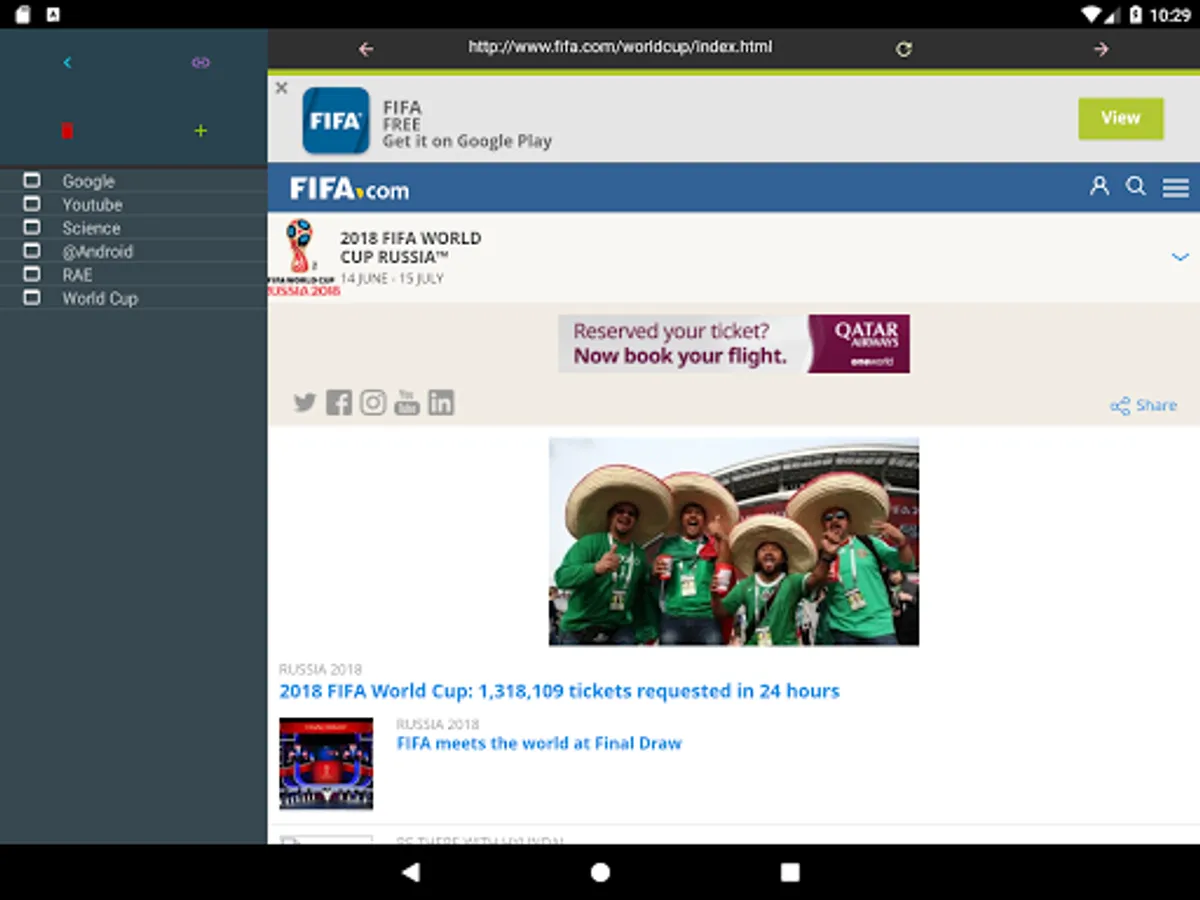
Task: Open the FIFA LinkedIn page icon
Action: tap(441, 402)
